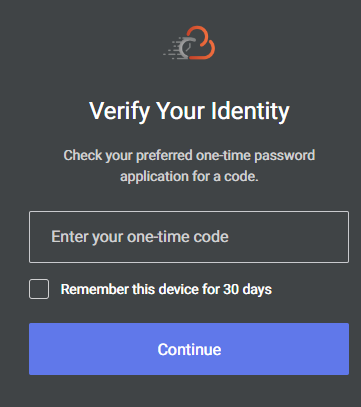Click the speed lines beside the logo

(171, 49)
